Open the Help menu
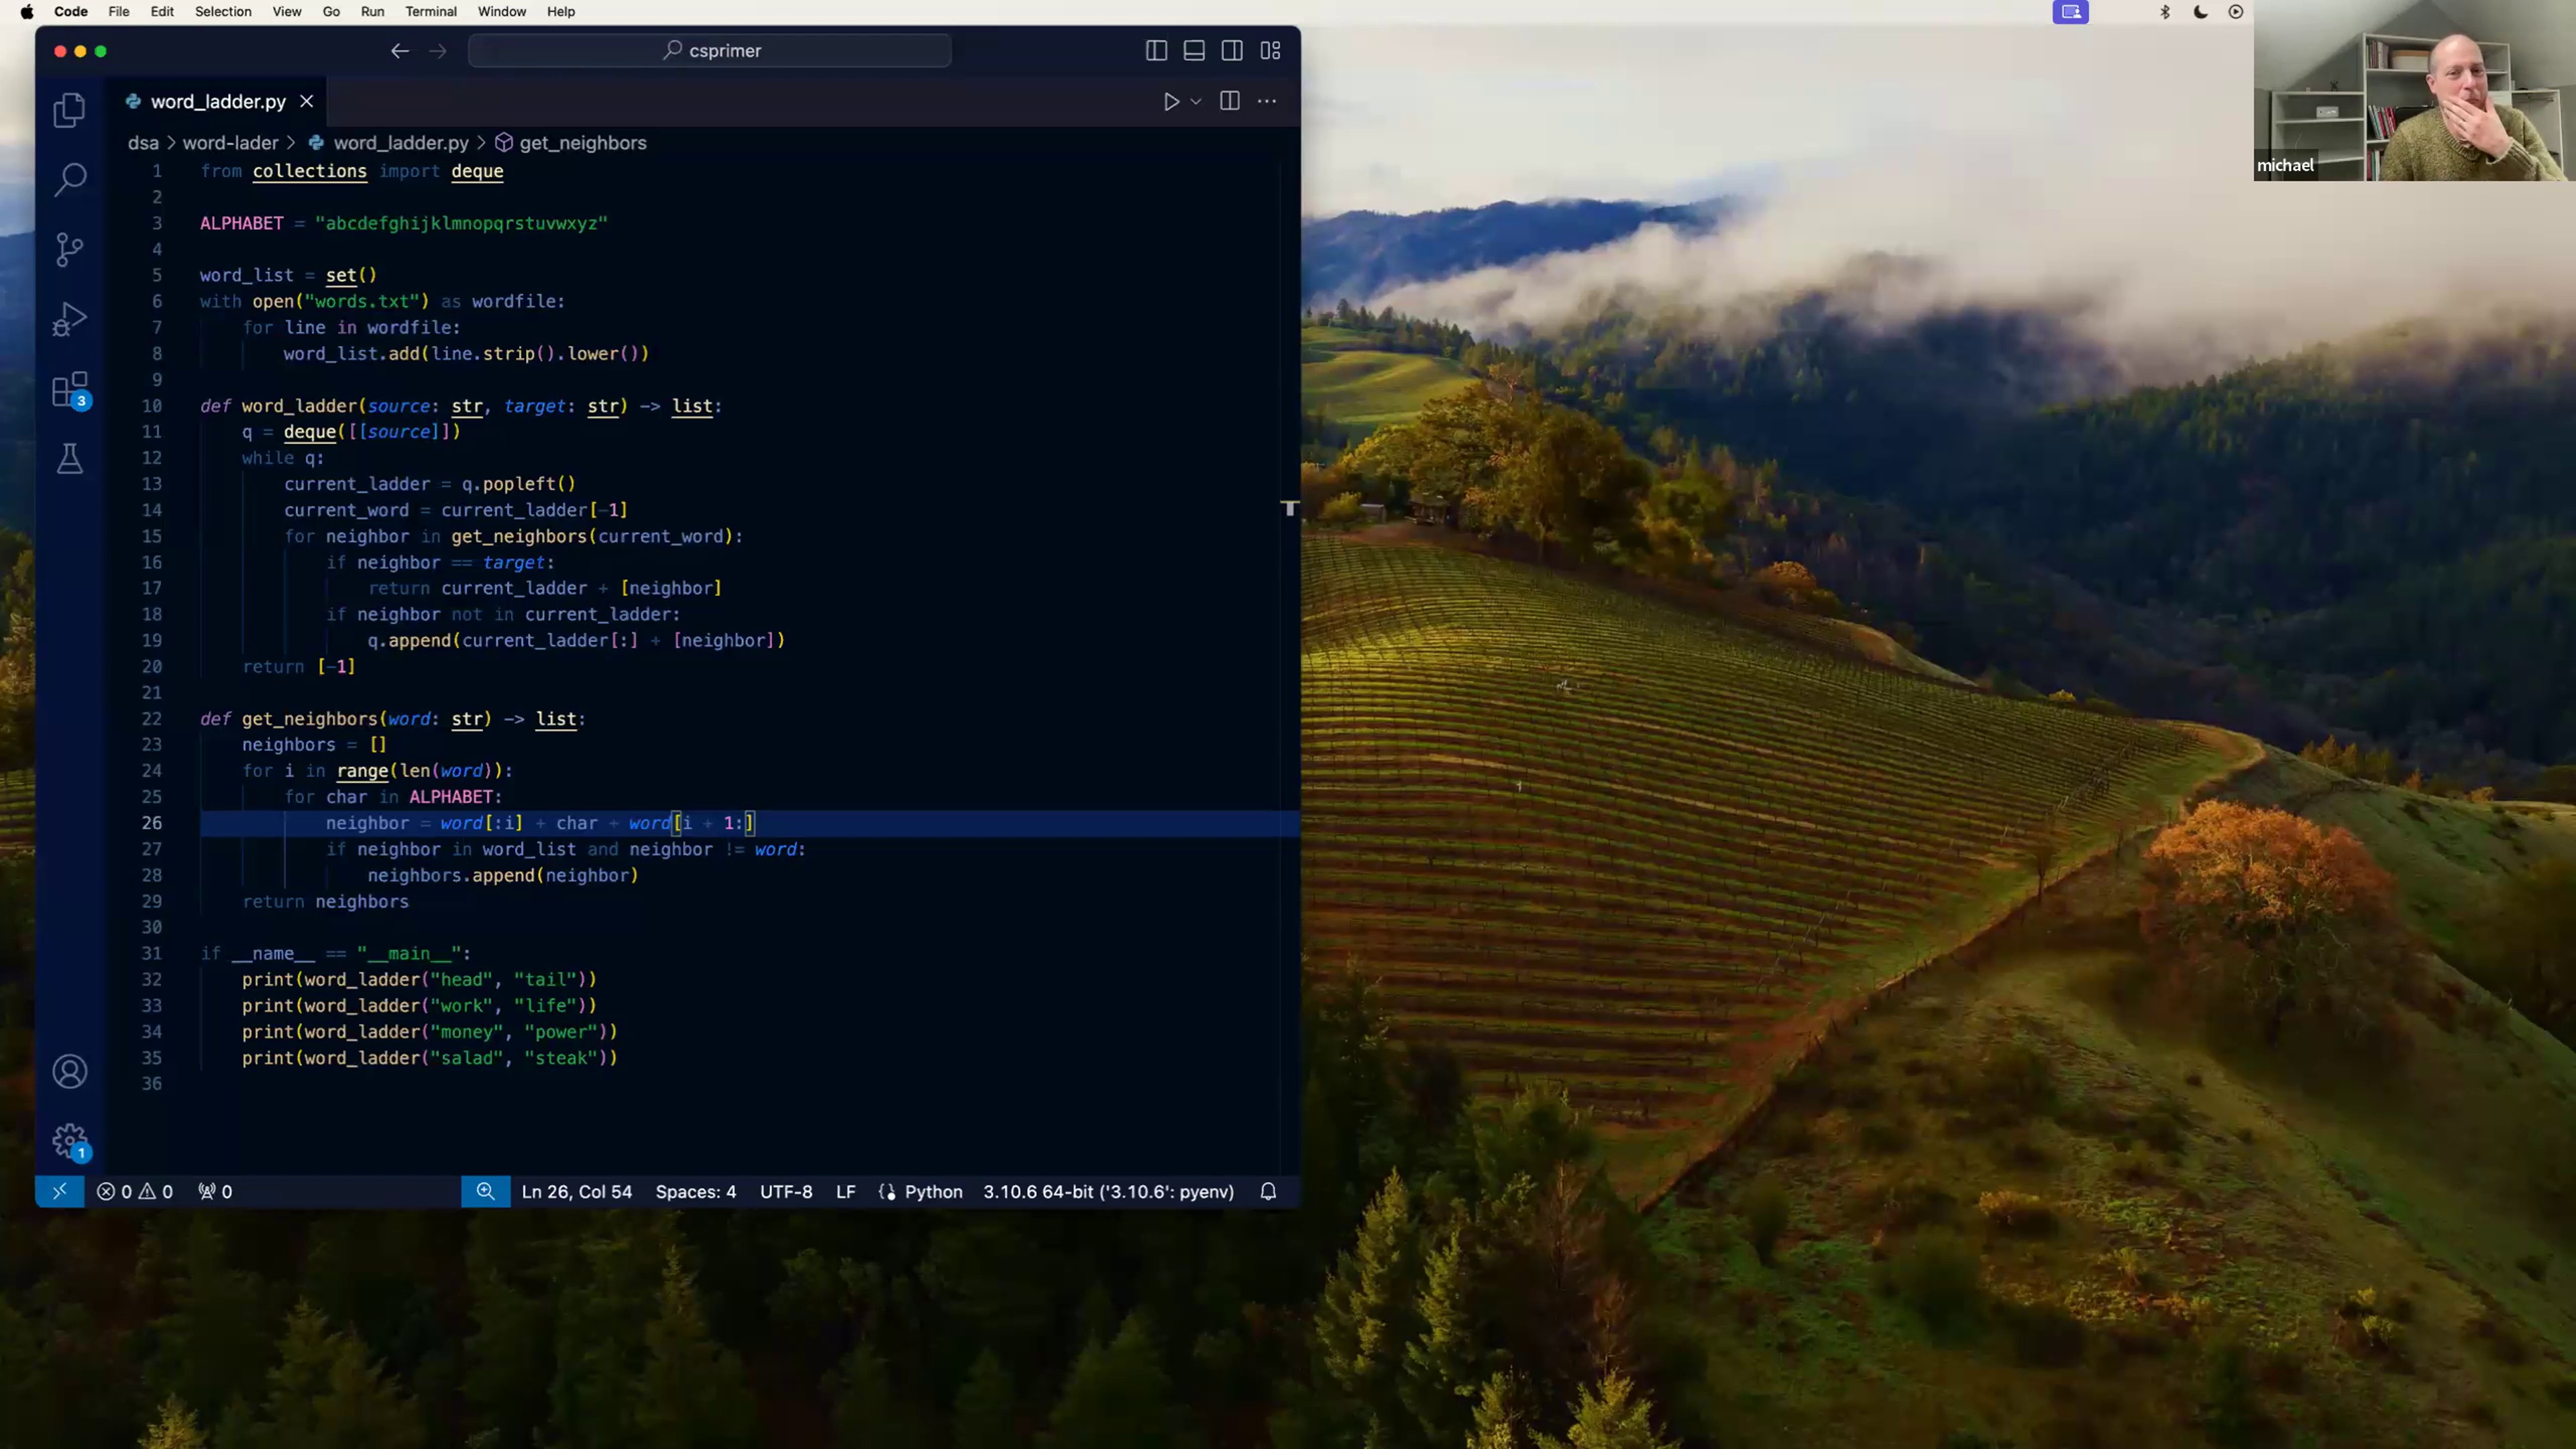Screen dimensions: 2576x1449 point(561,12)
